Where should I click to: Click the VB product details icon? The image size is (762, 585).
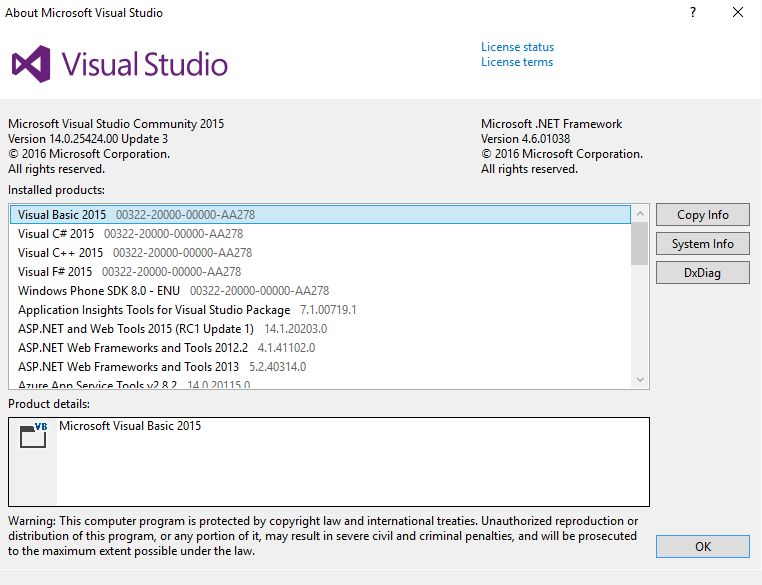coord(34,435)
